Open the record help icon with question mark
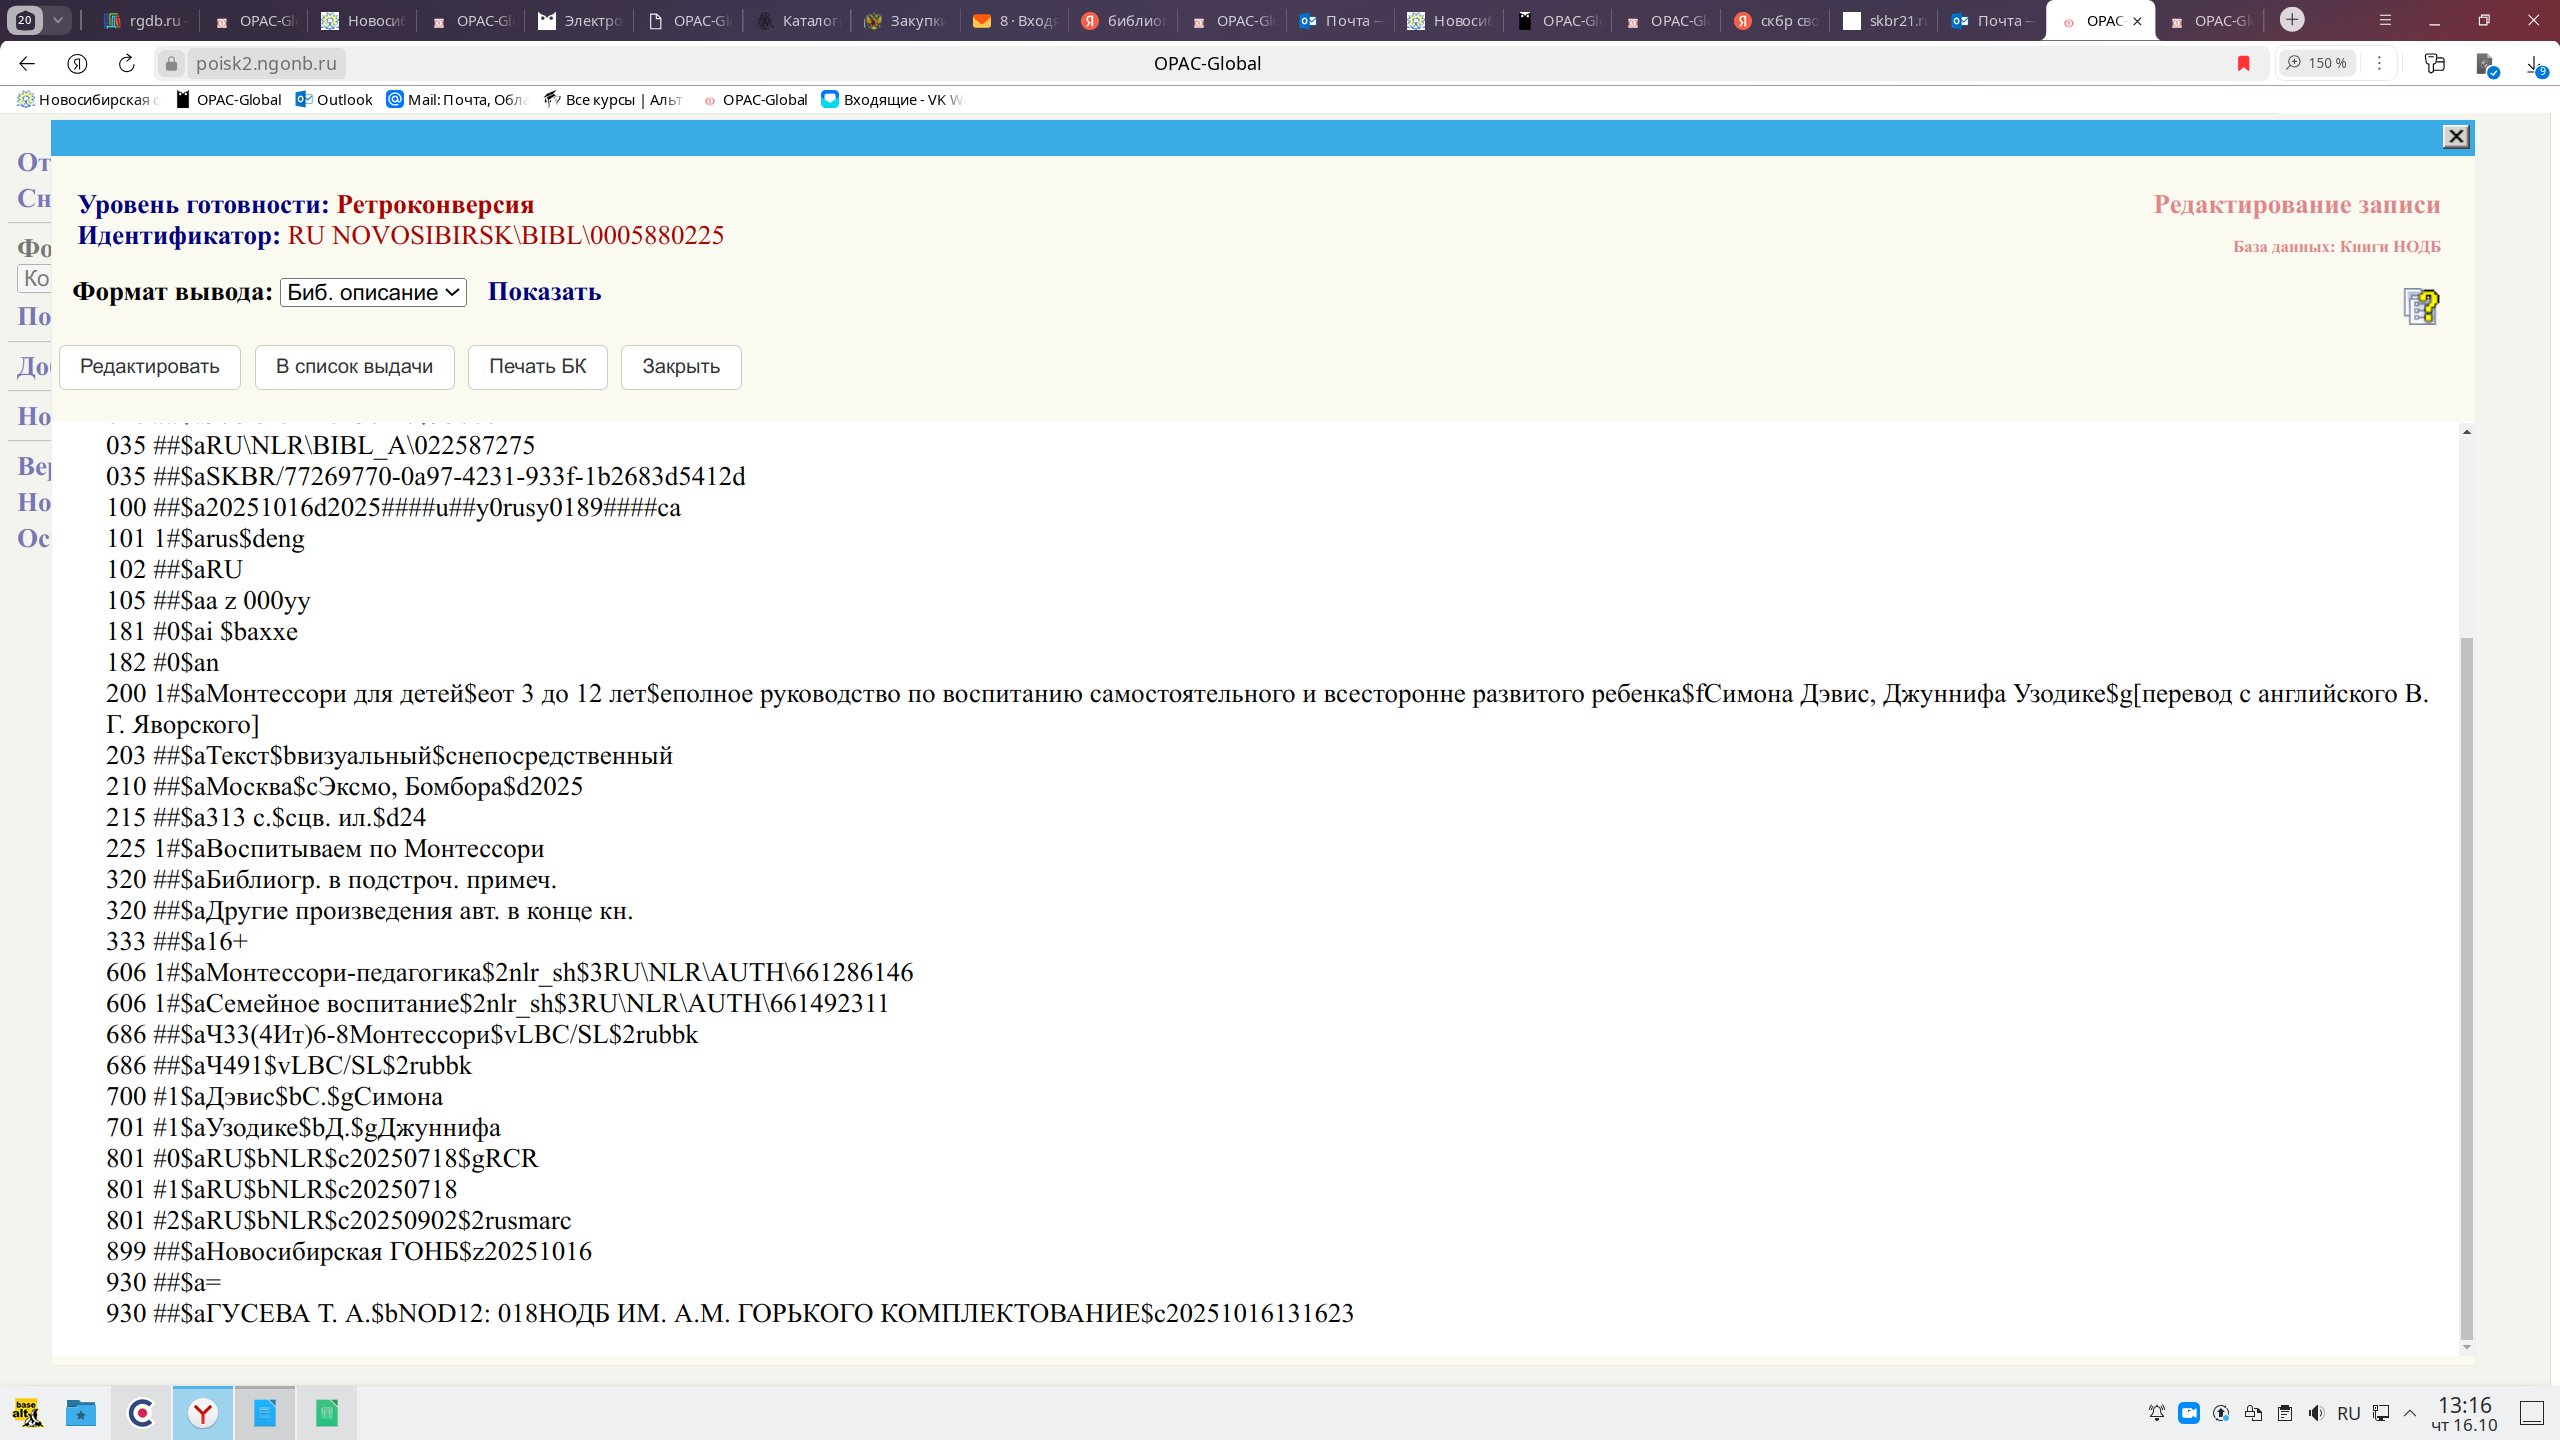The image size is (2560, 1440). pyautogui.click(x=2420, y=307)
